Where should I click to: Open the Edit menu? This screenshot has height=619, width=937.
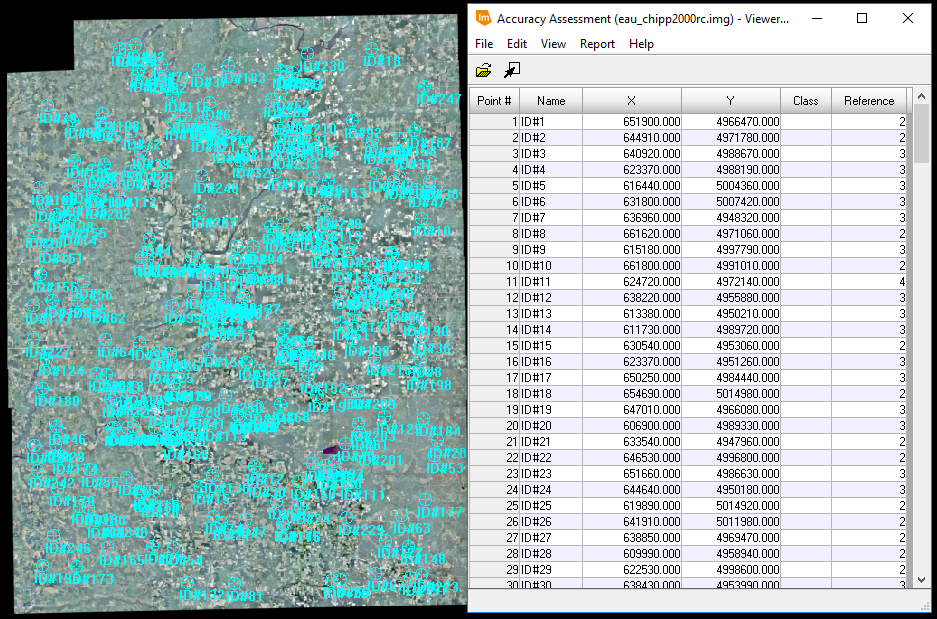click(517, 44)
